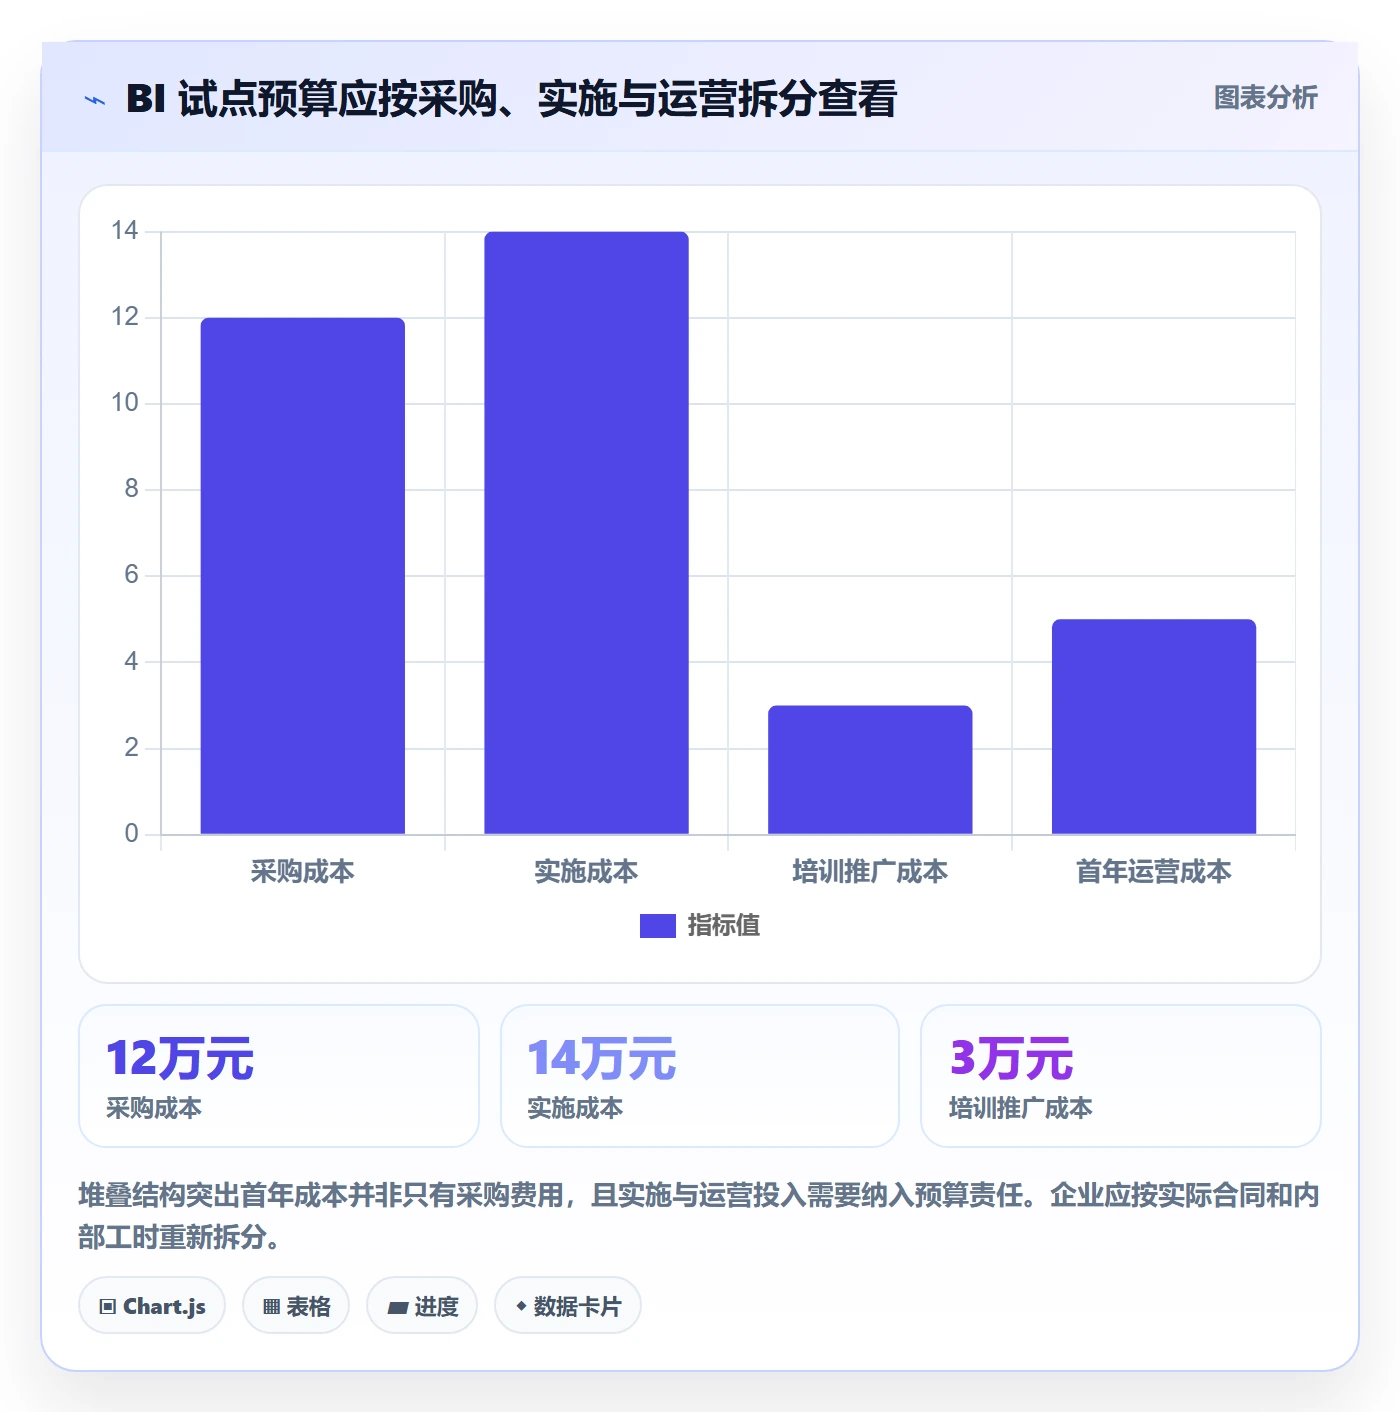Screen dimensions: 1400x1412
Task: Click the y-axis value 0
Action: click(x=131, y=834)
